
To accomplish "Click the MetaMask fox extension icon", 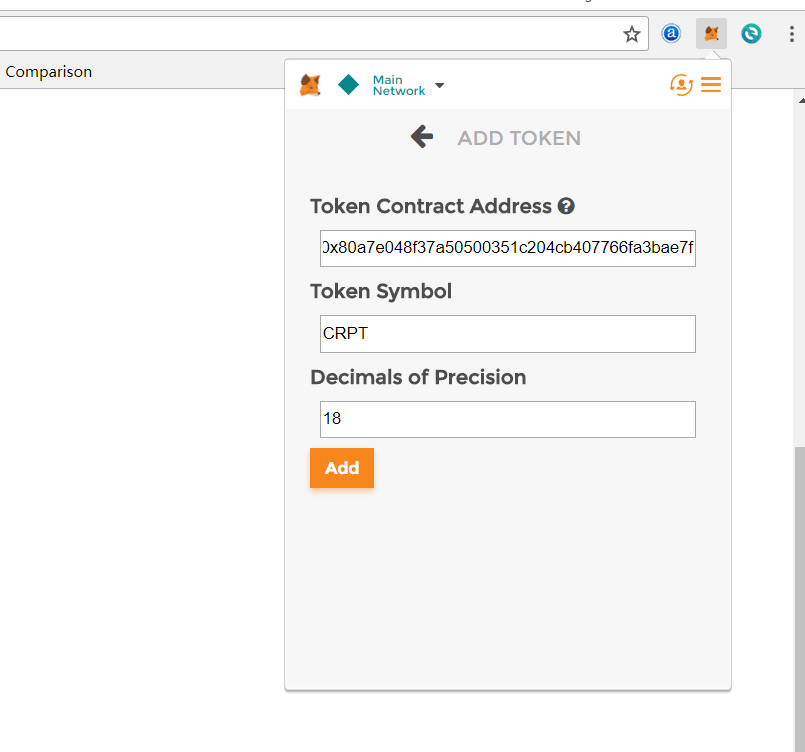I will click(711, 34).
